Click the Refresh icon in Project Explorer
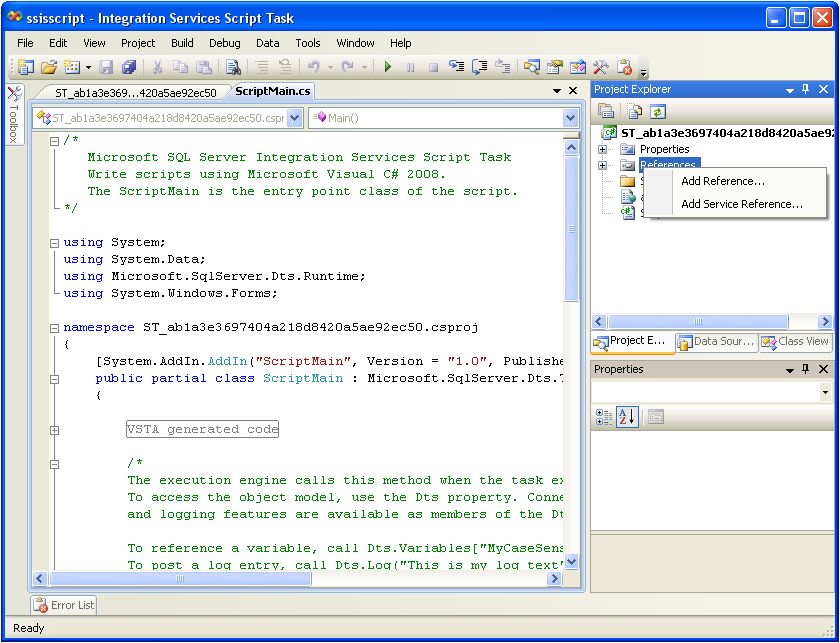This screenshot has width=840, height=643. (x=657, y=111)
